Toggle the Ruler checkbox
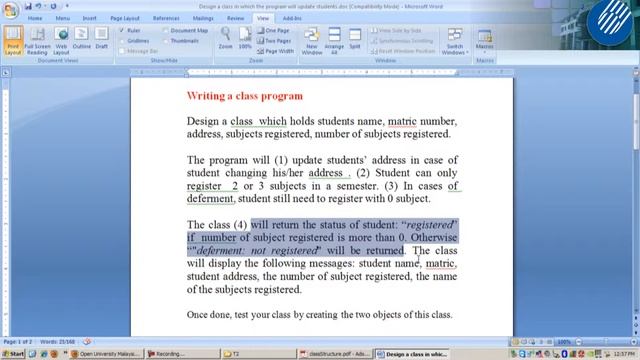Image resolution: width=640 pixels, height=360 pixels. click(122, 31)
